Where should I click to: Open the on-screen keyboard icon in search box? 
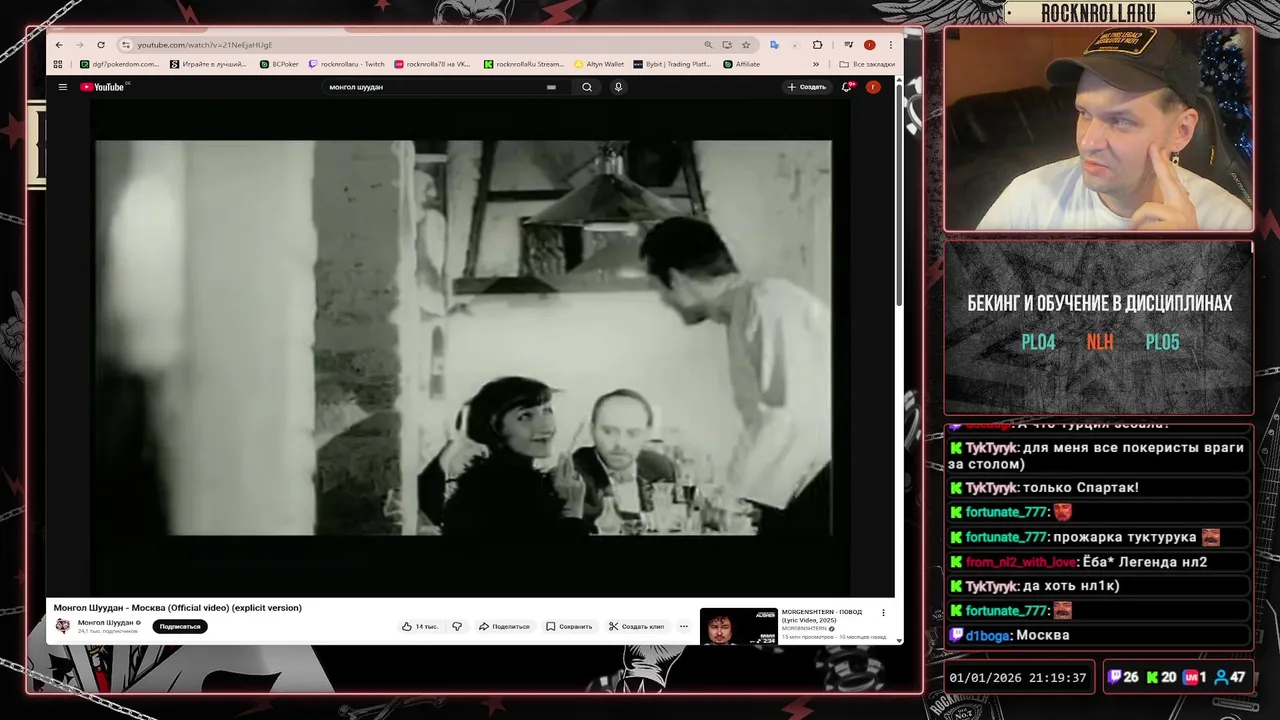[x=551, y=87]
